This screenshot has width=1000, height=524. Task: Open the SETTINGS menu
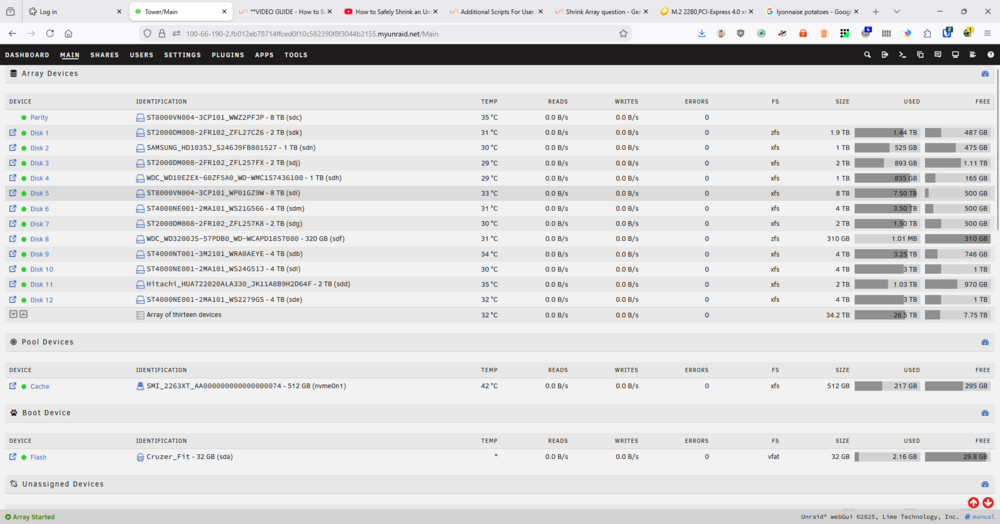point(182,55)
